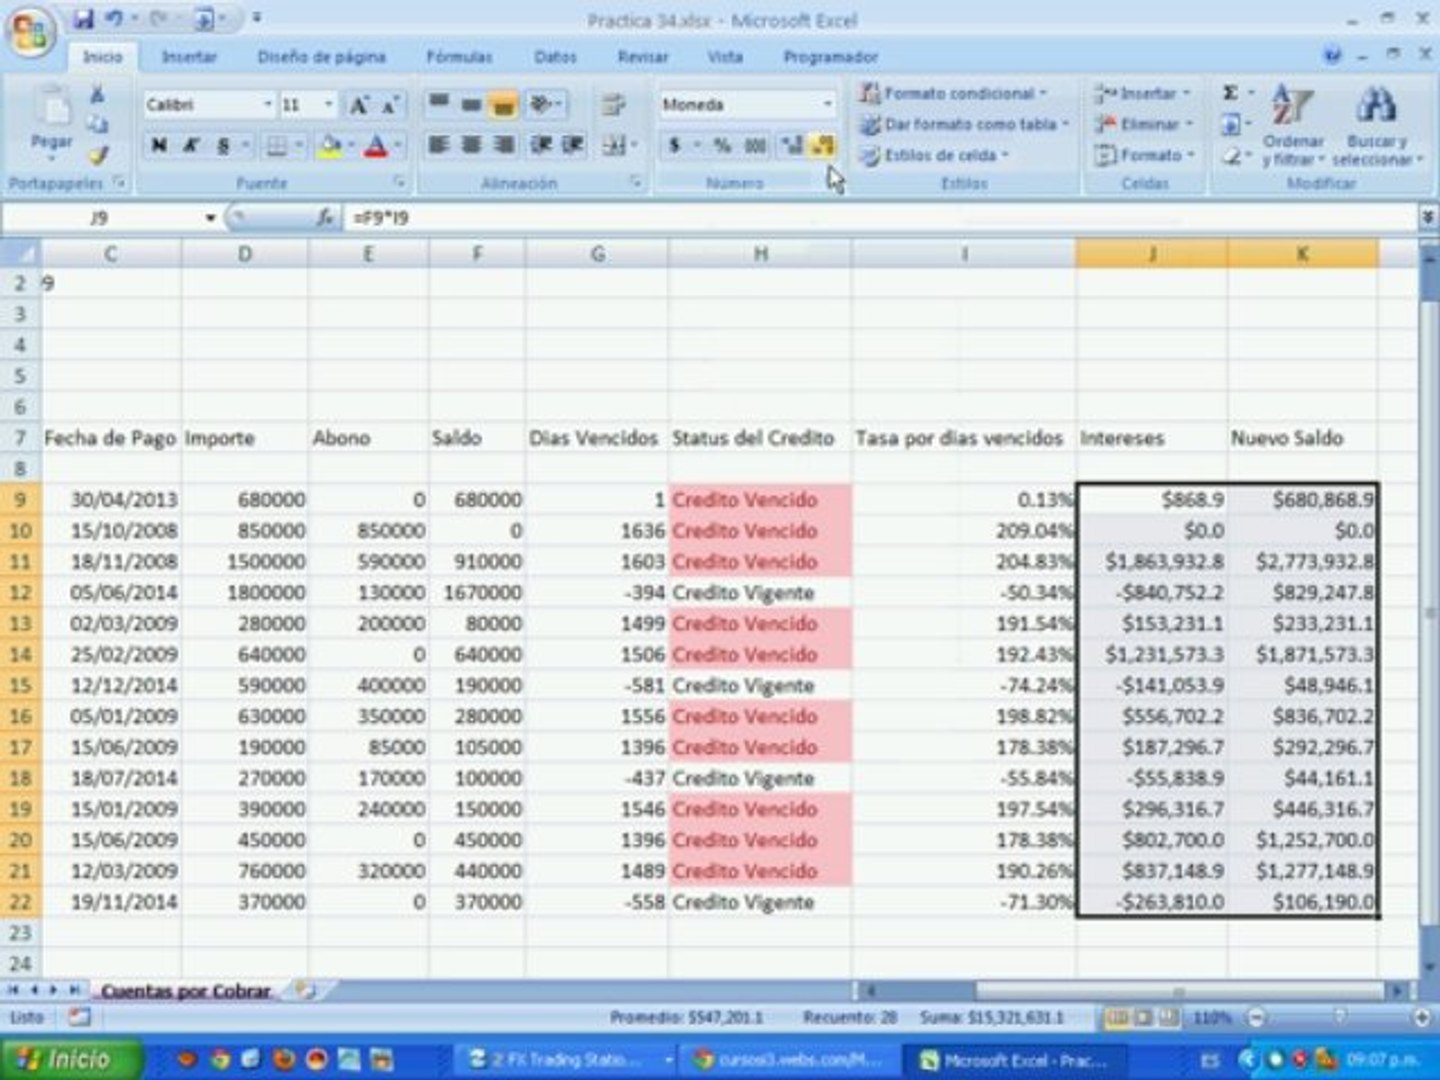Open Excel help with the question mark
This screenshot has width=1440, height=1080.
pos(1332,56)
